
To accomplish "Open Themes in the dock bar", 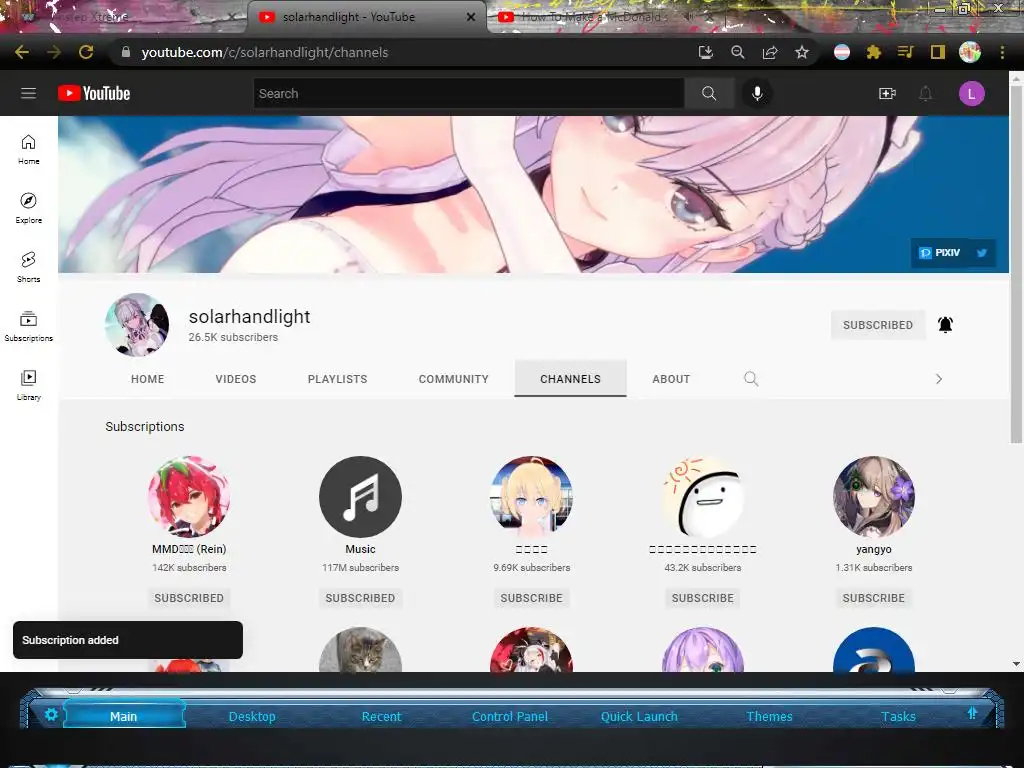I will [x=769, y=716].
